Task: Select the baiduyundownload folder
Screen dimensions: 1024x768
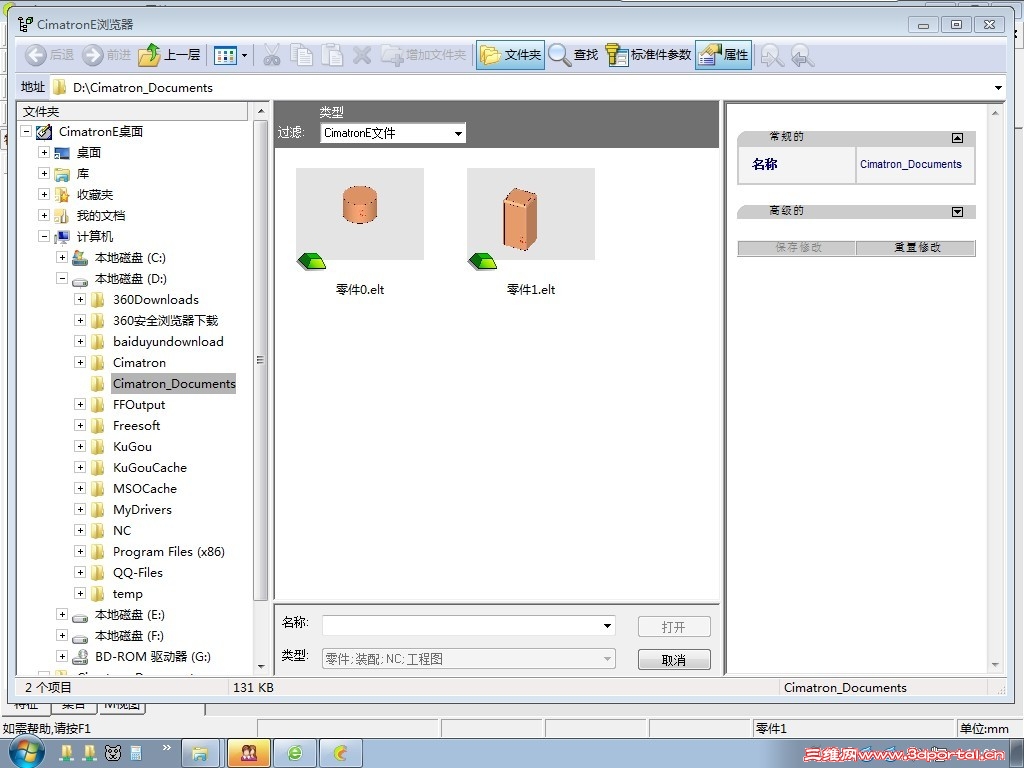Action: tap(168, 342)
